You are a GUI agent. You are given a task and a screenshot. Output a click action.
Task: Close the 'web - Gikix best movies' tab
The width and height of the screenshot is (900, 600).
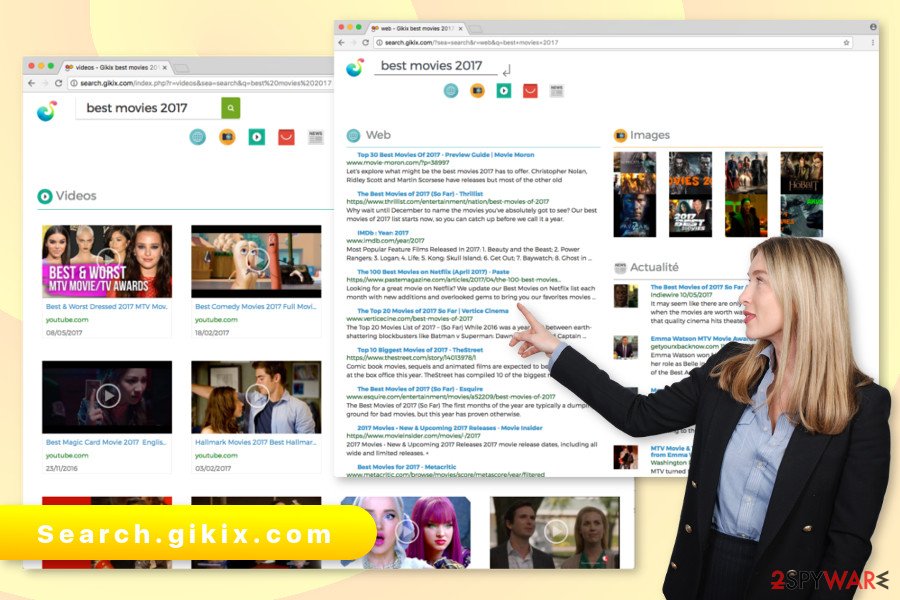click(460, 28)
